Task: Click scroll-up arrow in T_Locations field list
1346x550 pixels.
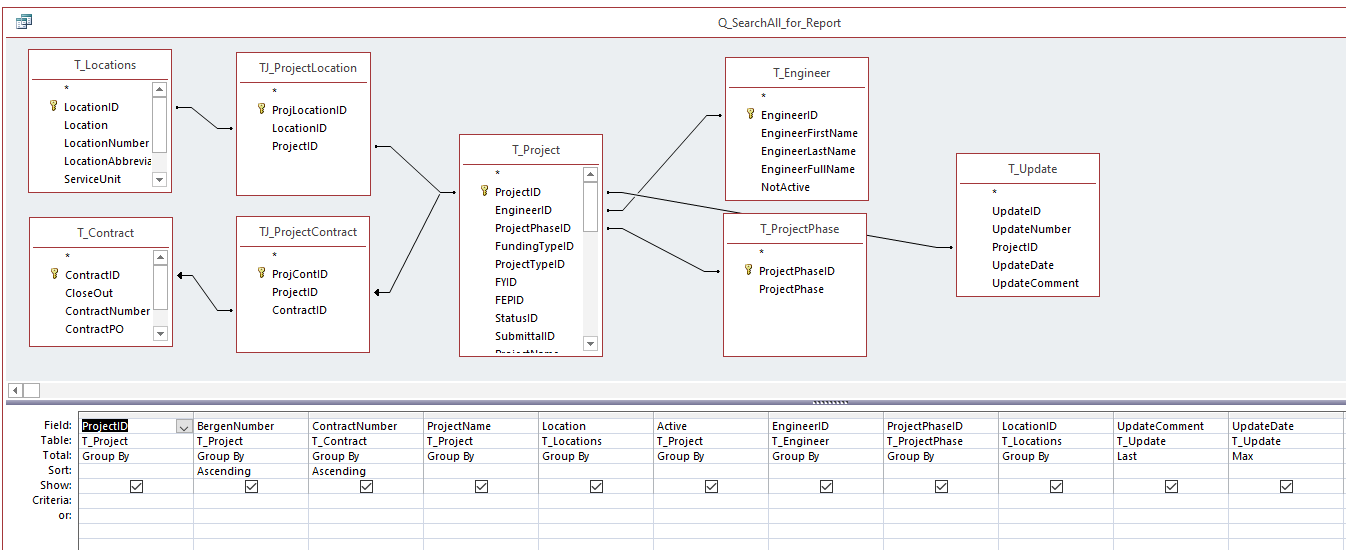Action: pos(159,90)
